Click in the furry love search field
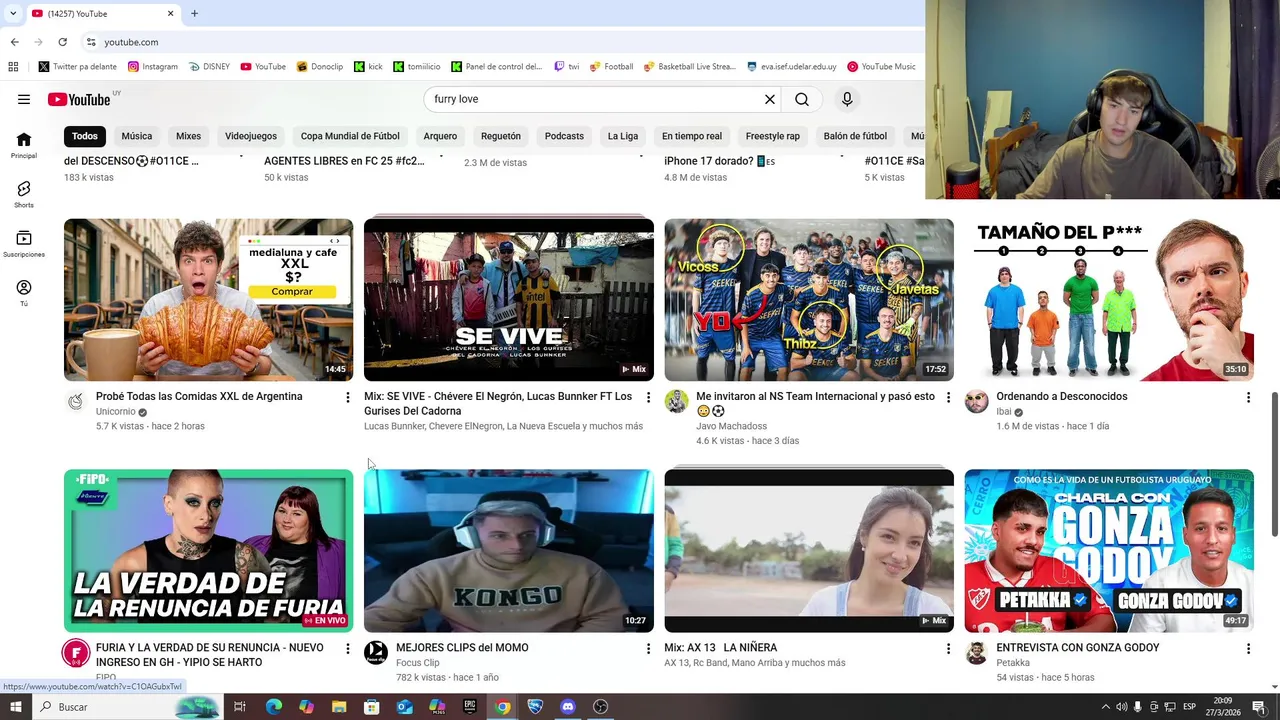Viewport: 1280px width, 720px height. (590, 99)
